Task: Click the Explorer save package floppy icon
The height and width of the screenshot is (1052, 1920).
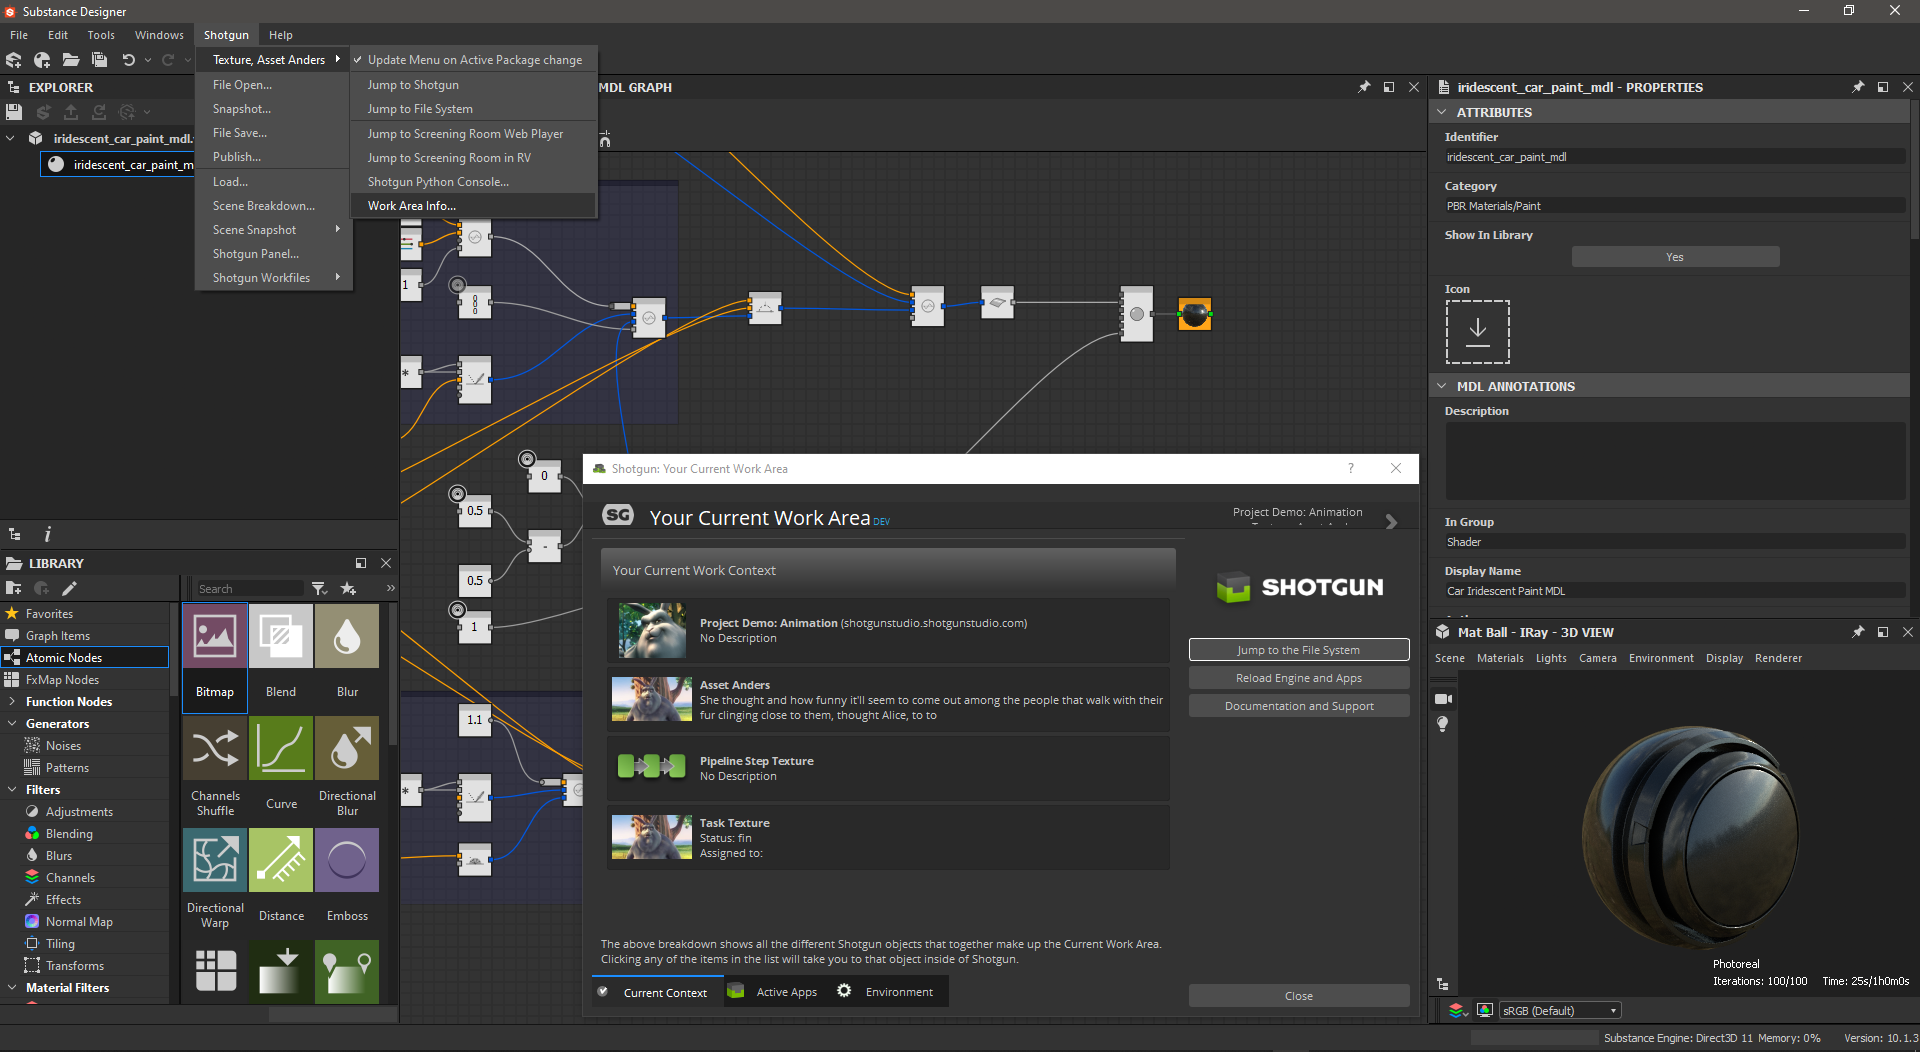Action: pos(14,112)
